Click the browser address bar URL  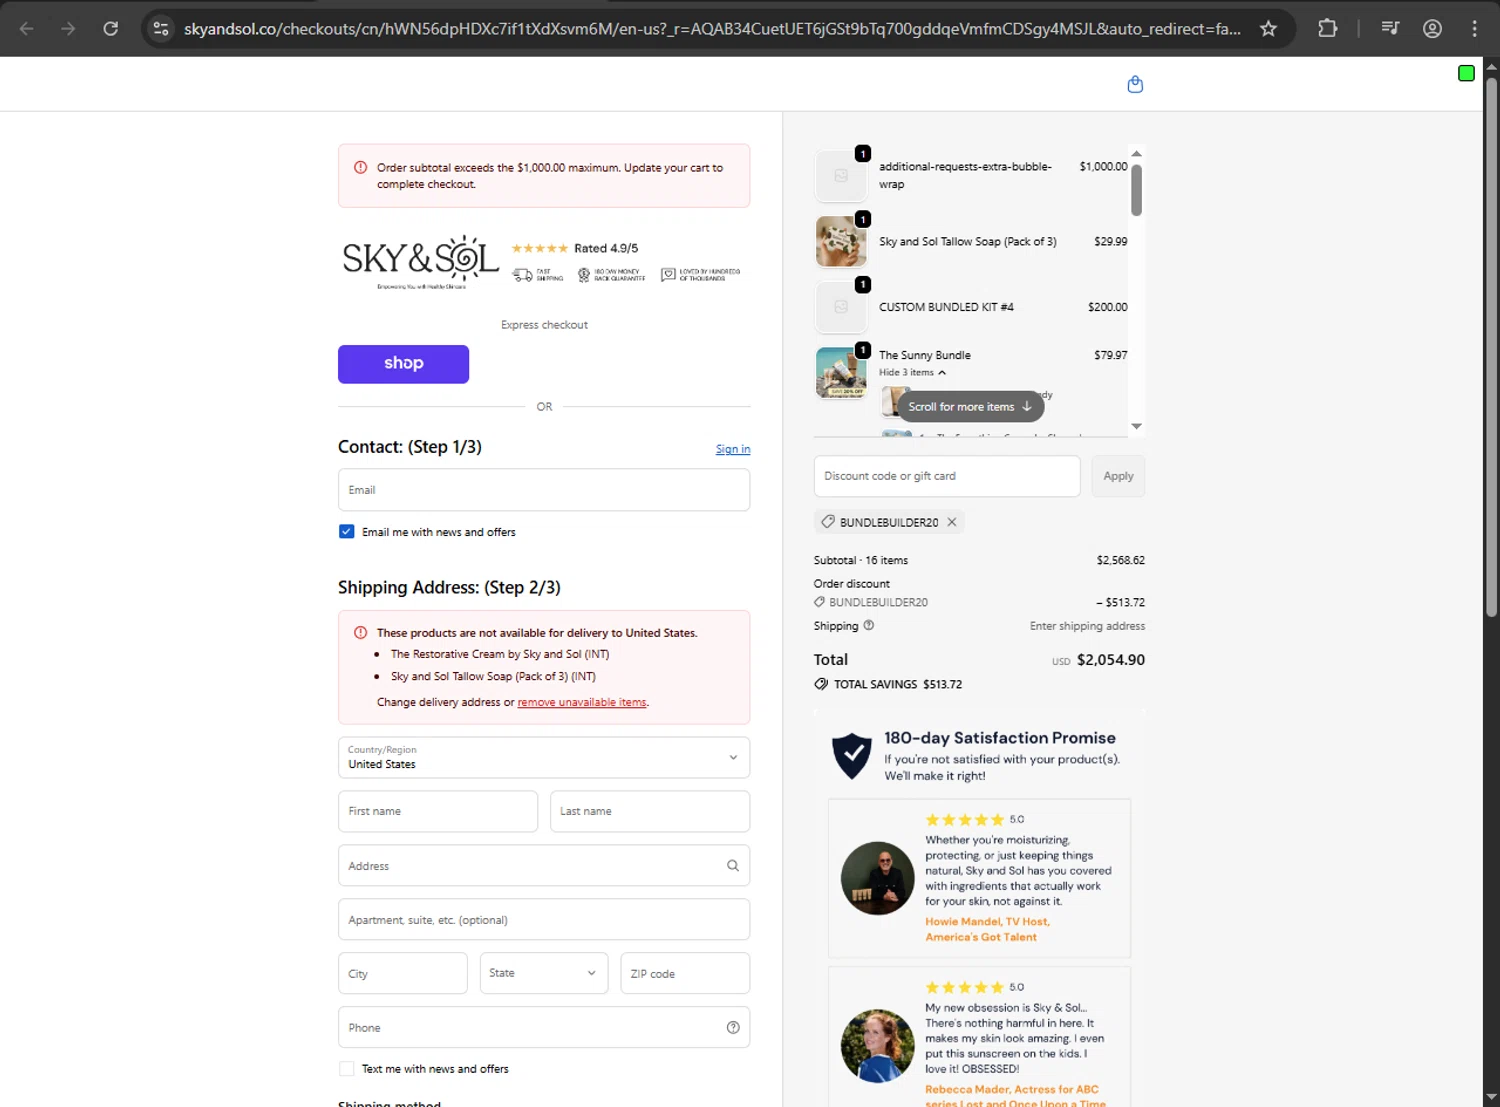click(x=712, y=29)
